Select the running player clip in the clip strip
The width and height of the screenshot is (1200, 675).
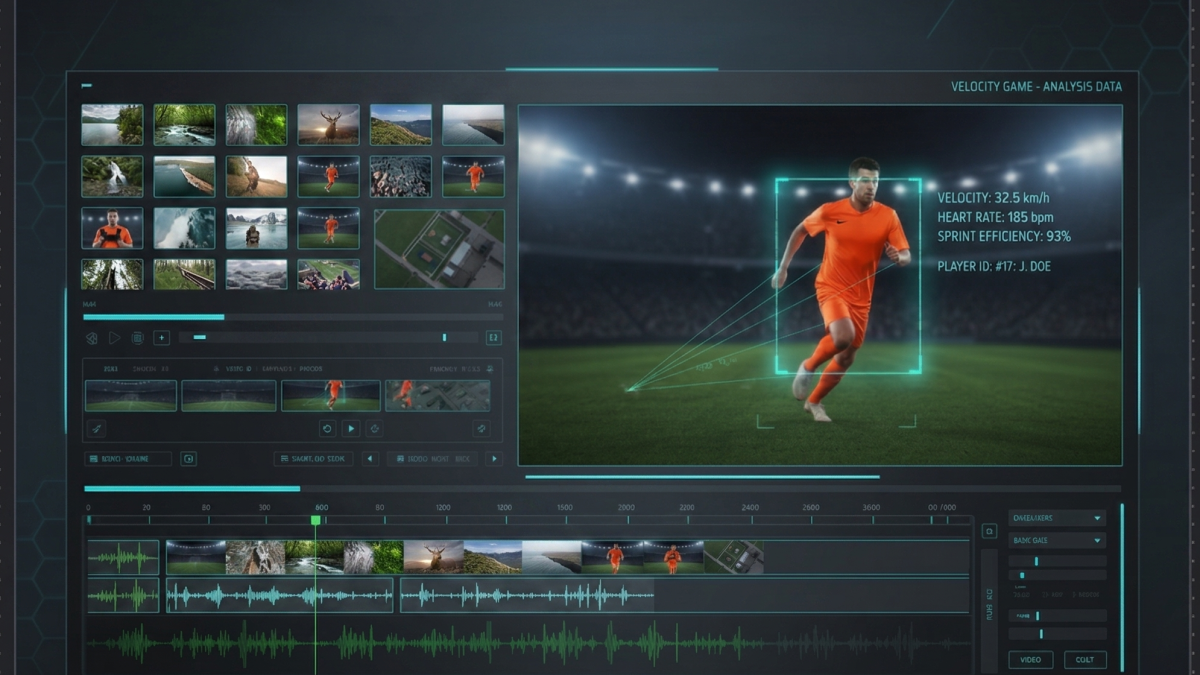(331, 395)
